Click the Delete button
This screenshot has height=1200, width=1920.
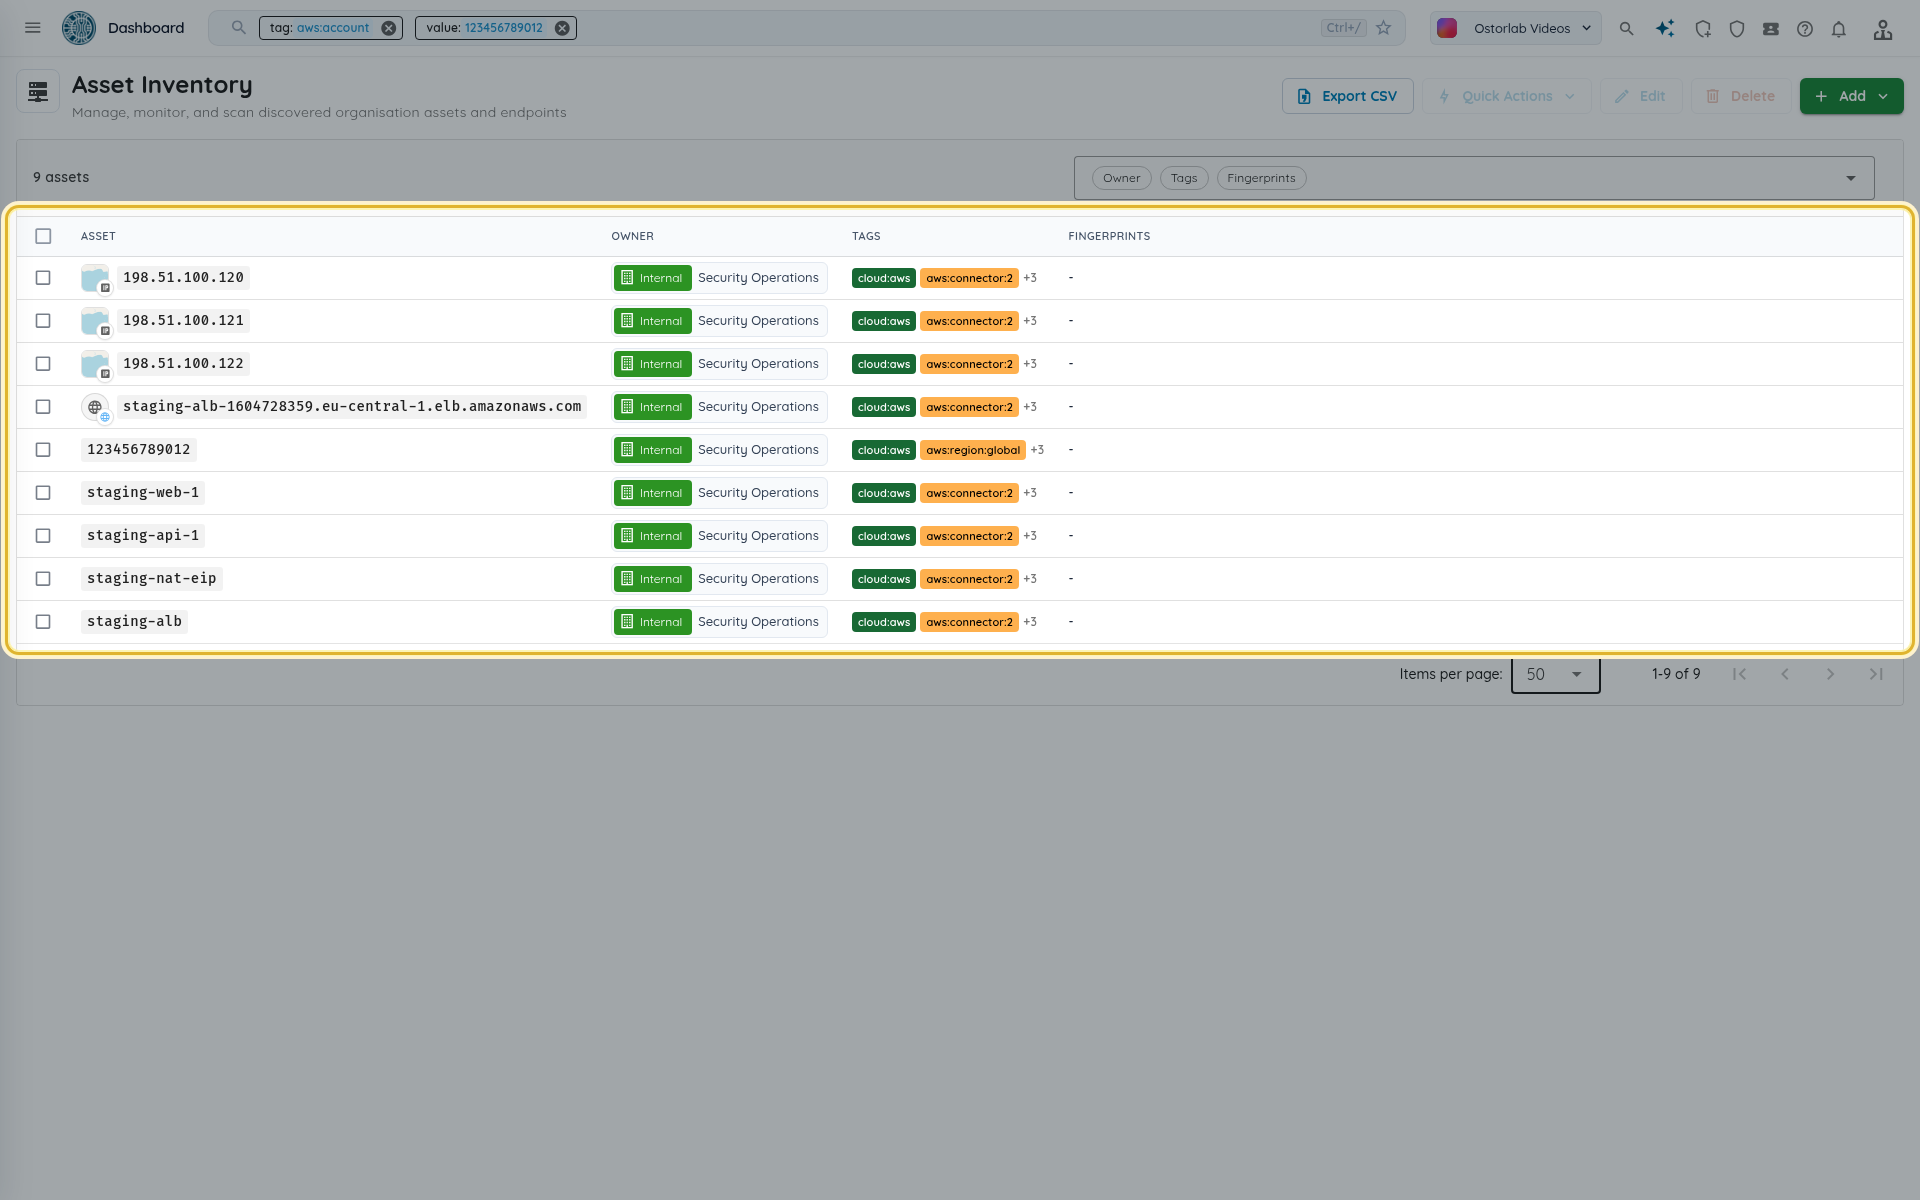pos(1740,96)
